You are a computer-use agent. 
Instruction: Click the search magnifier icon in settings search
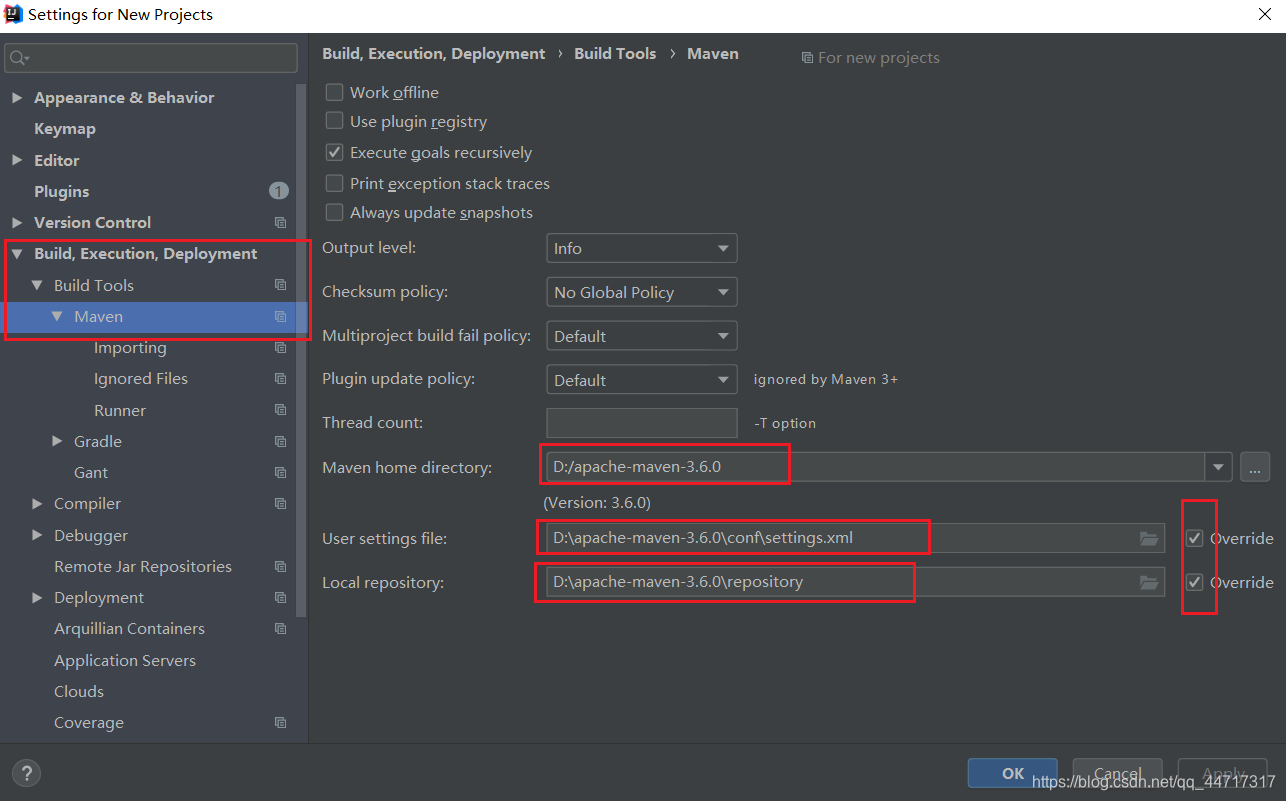(17, 58)
